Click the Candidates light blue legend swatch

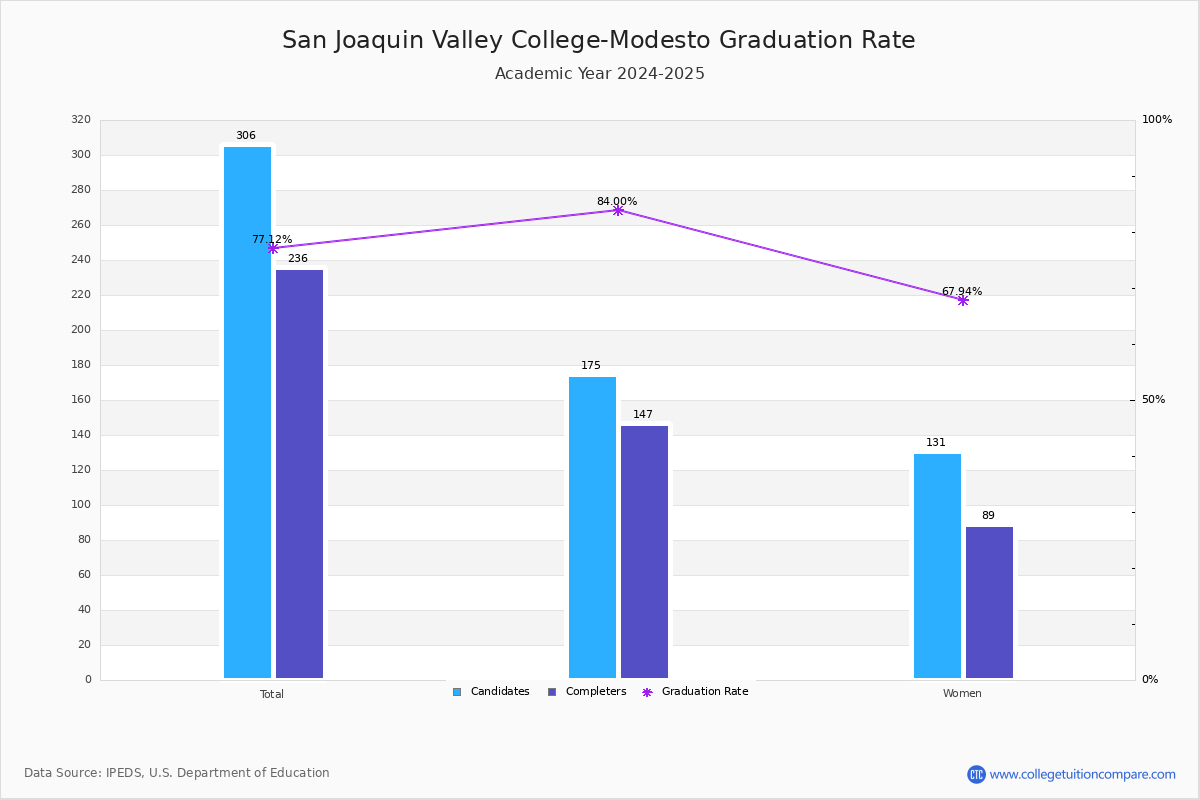(x=457, y=692)
